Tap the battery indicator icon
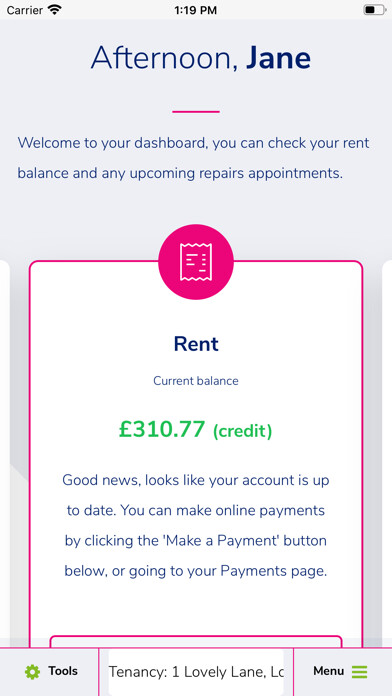This screenshot has height=696, width=392. (374, 10)
